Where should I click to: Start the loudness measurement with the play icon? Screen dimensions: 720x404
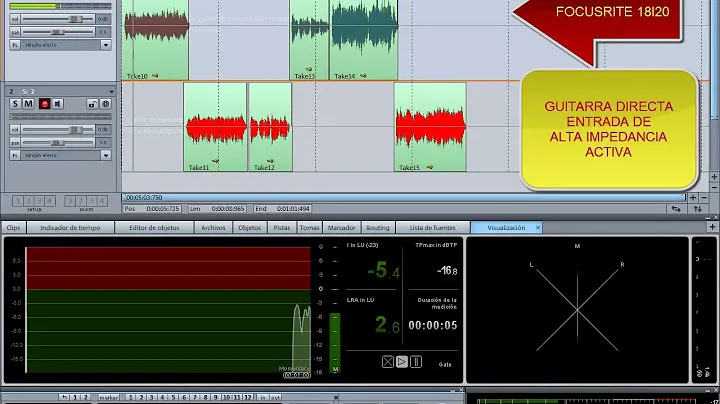pyautogui.click(x=402, y=362)
